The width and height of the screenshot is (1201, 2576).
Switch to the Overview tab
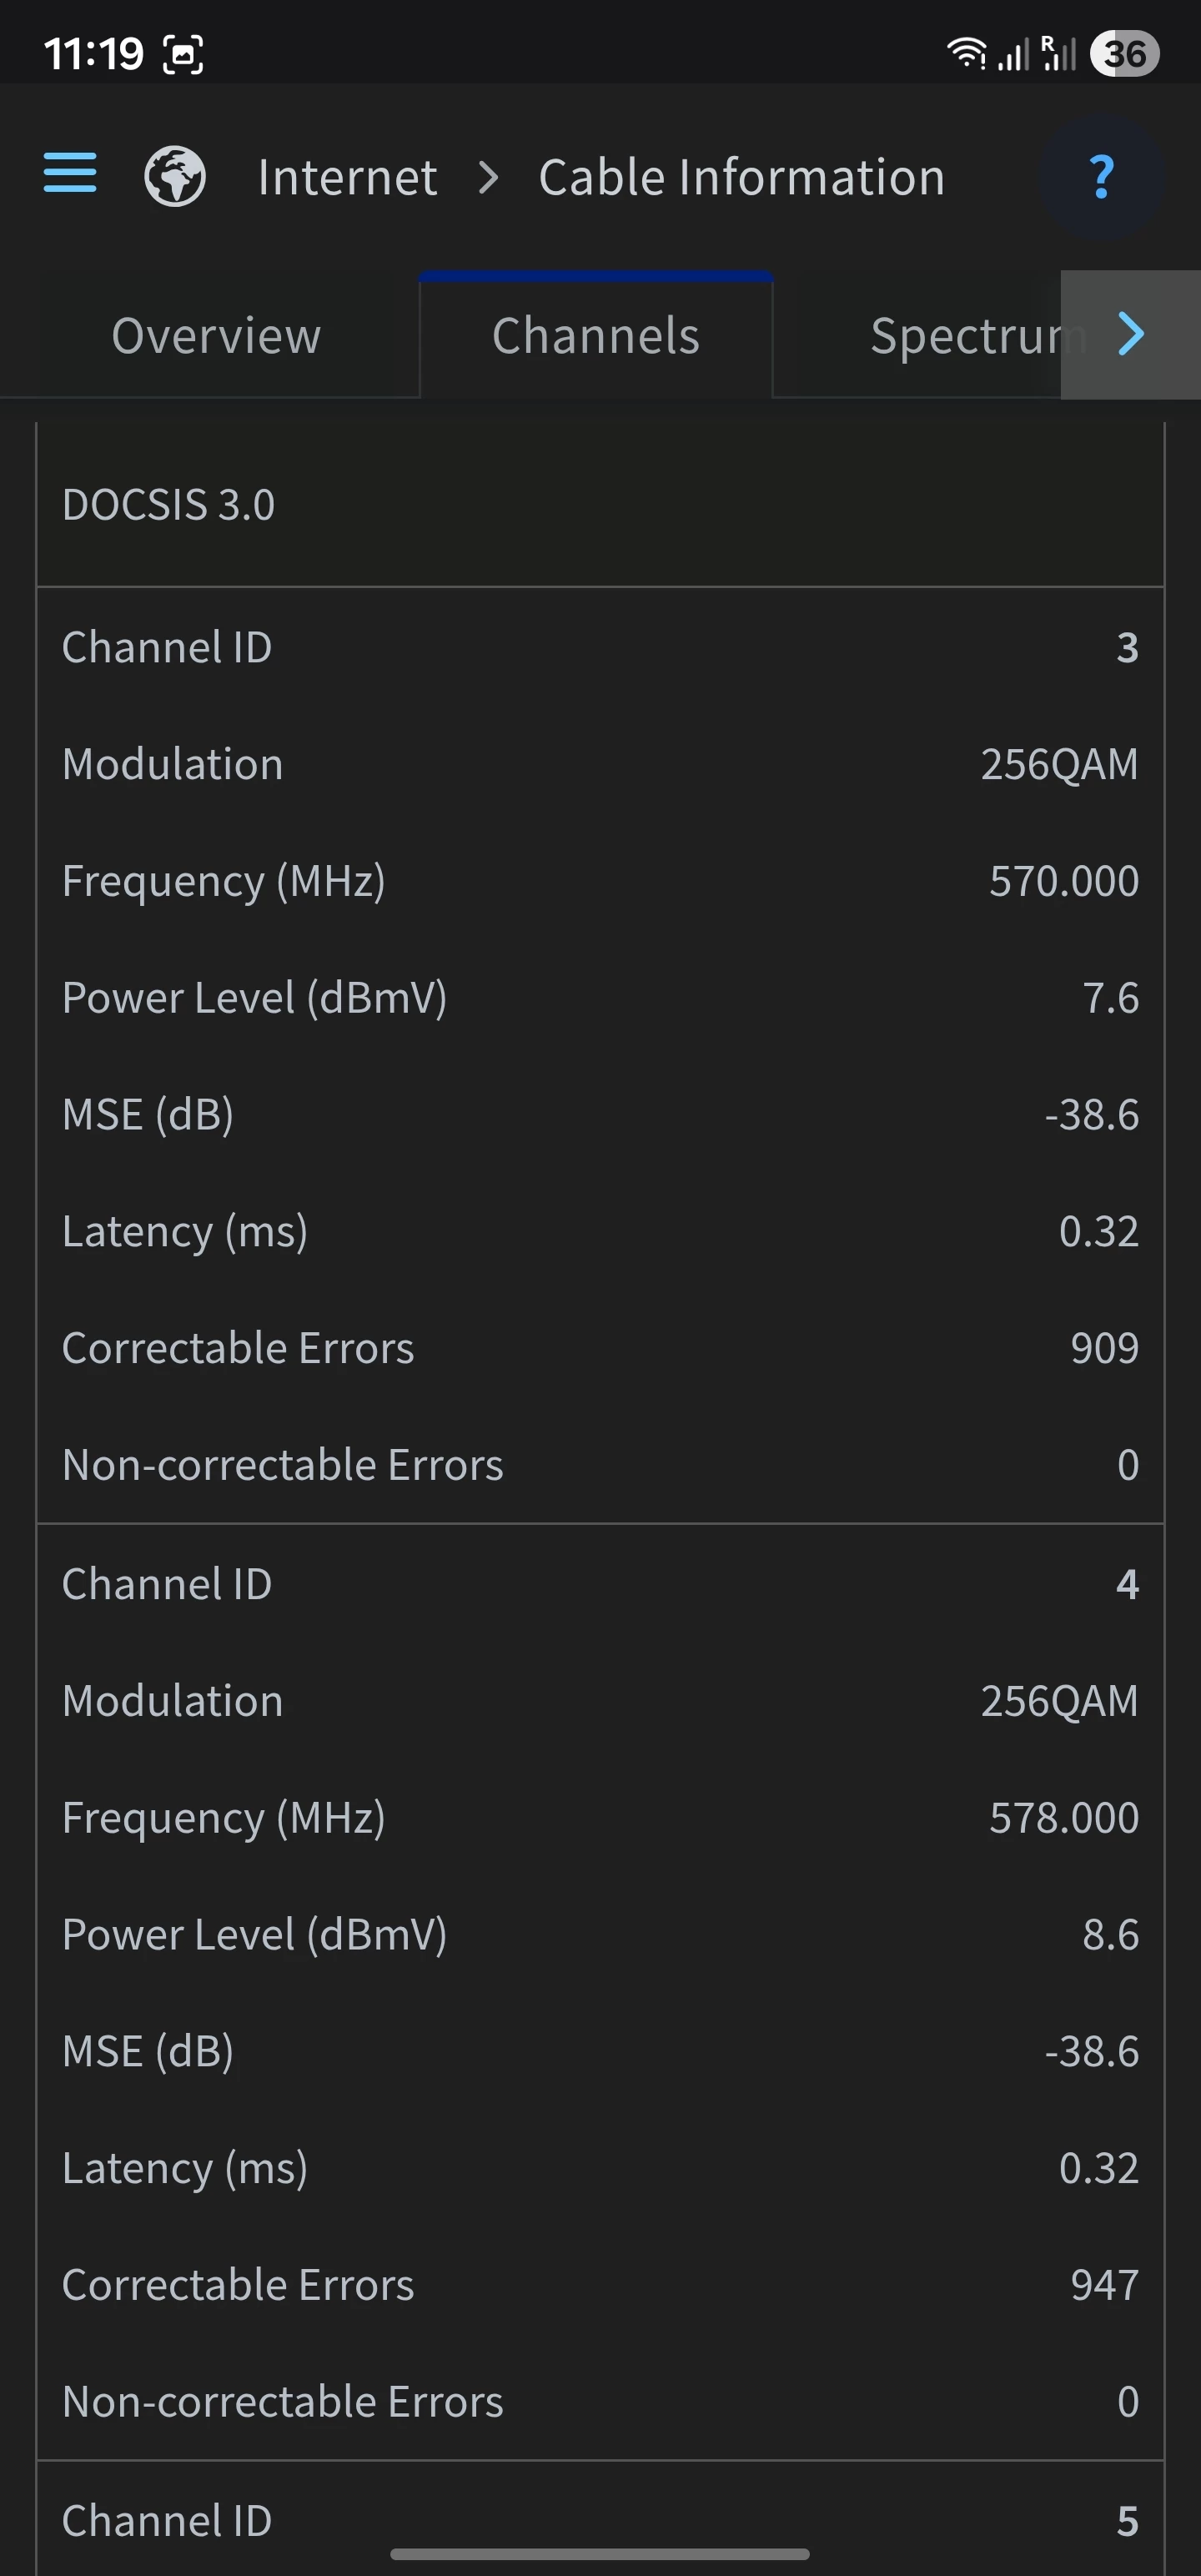(216, 335)
